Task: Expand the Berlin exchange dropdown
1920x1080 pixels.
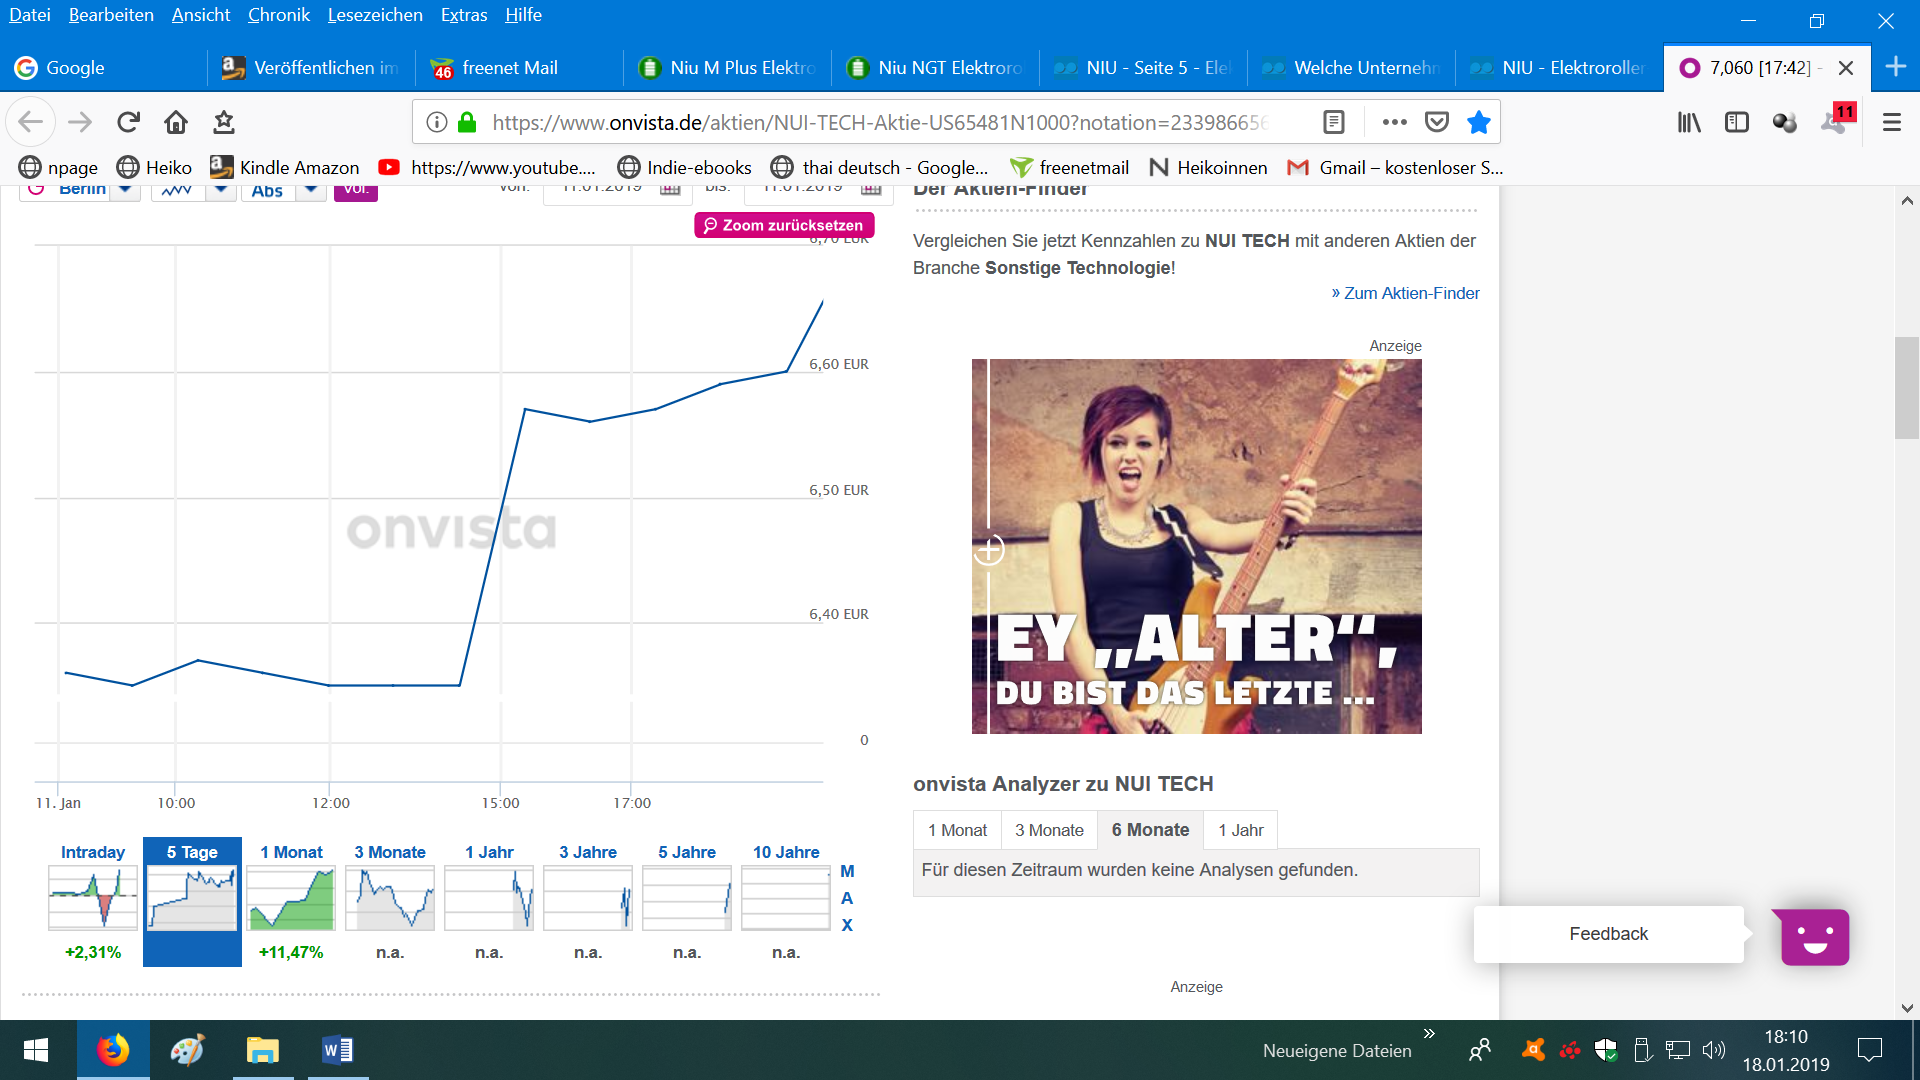Action: click(x=125, y=190)
